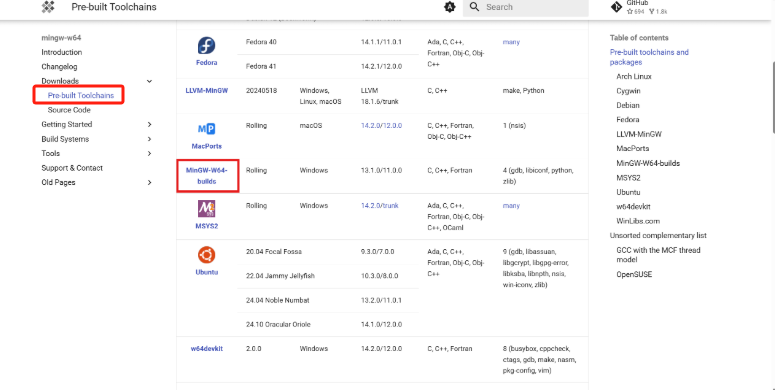775x390 pixels.
Task: Open the MacPorts text link
Action: click(207, 146)
